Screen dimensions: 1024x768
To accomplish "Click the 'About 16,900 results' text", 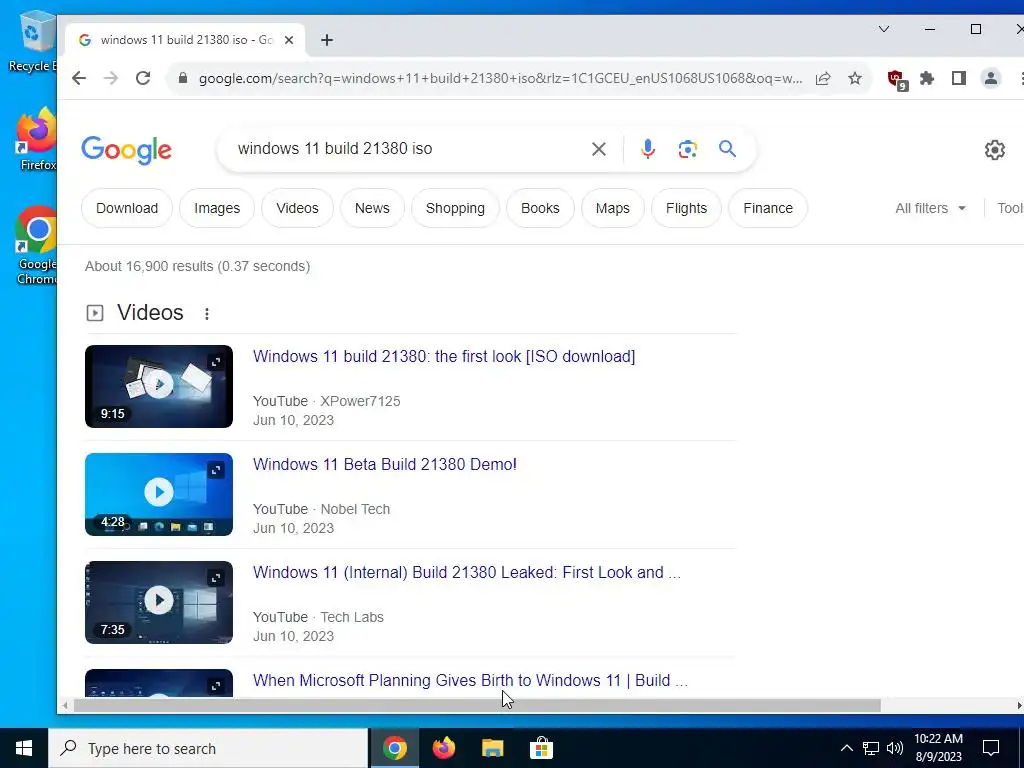I will point(197,266).
